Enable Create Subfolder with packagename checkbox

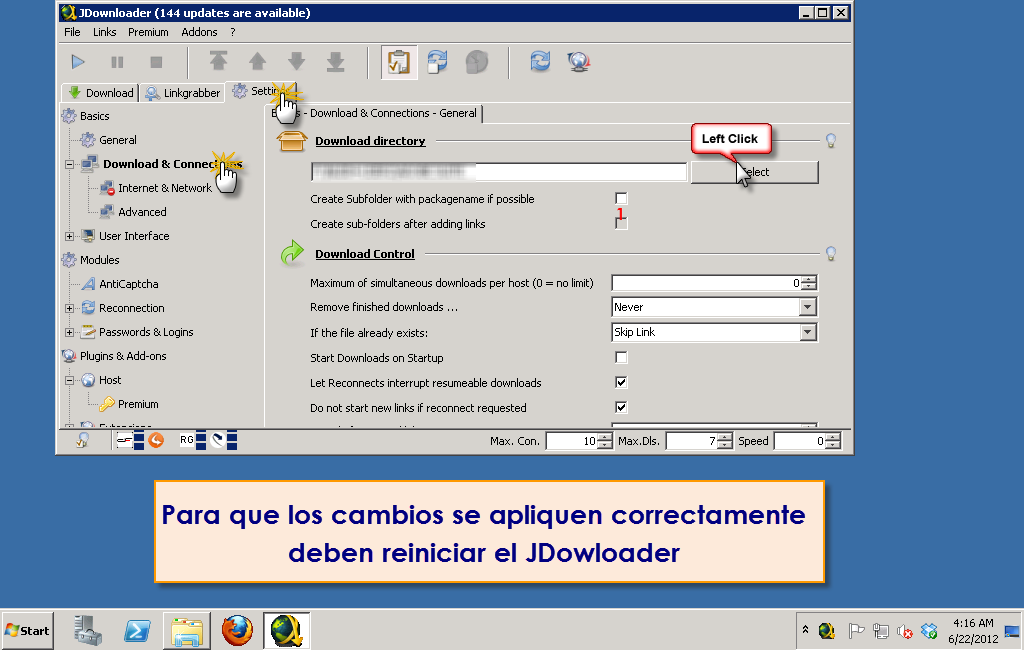621,199
